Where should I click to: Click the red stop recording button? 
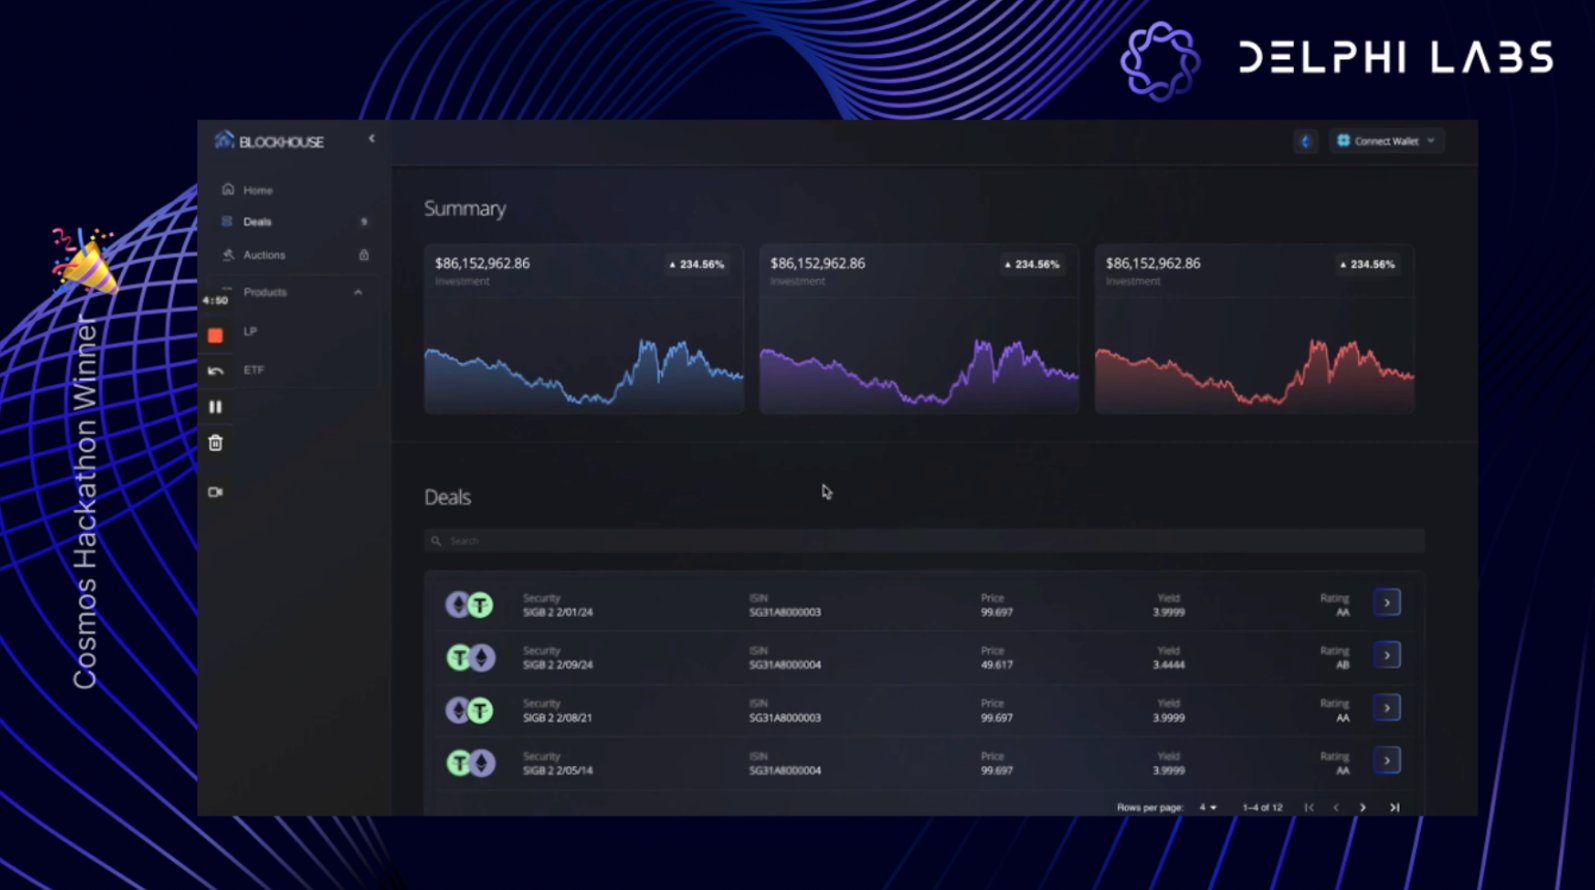click(x=215, y=336)
